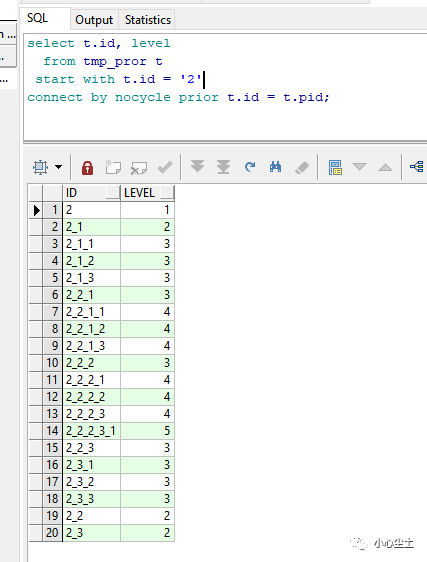The width and height of the screenshot is (427, 562).
Task: Click the previous record up triangle
Action: click(385, 167)
